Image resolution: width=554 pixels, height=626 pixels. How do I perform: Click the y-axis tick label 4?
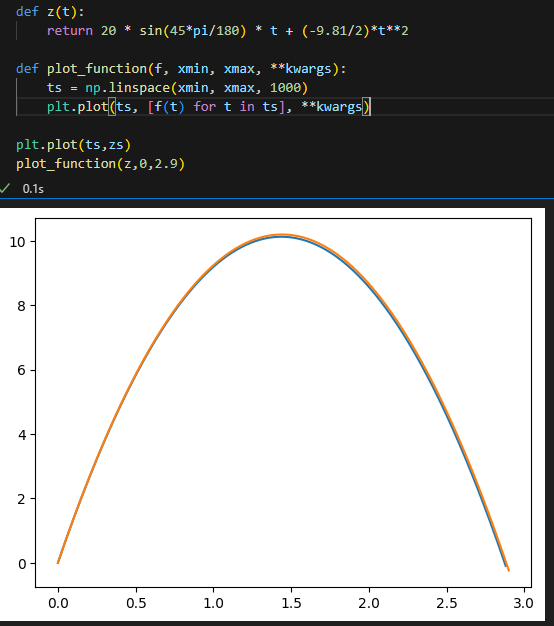21,435
